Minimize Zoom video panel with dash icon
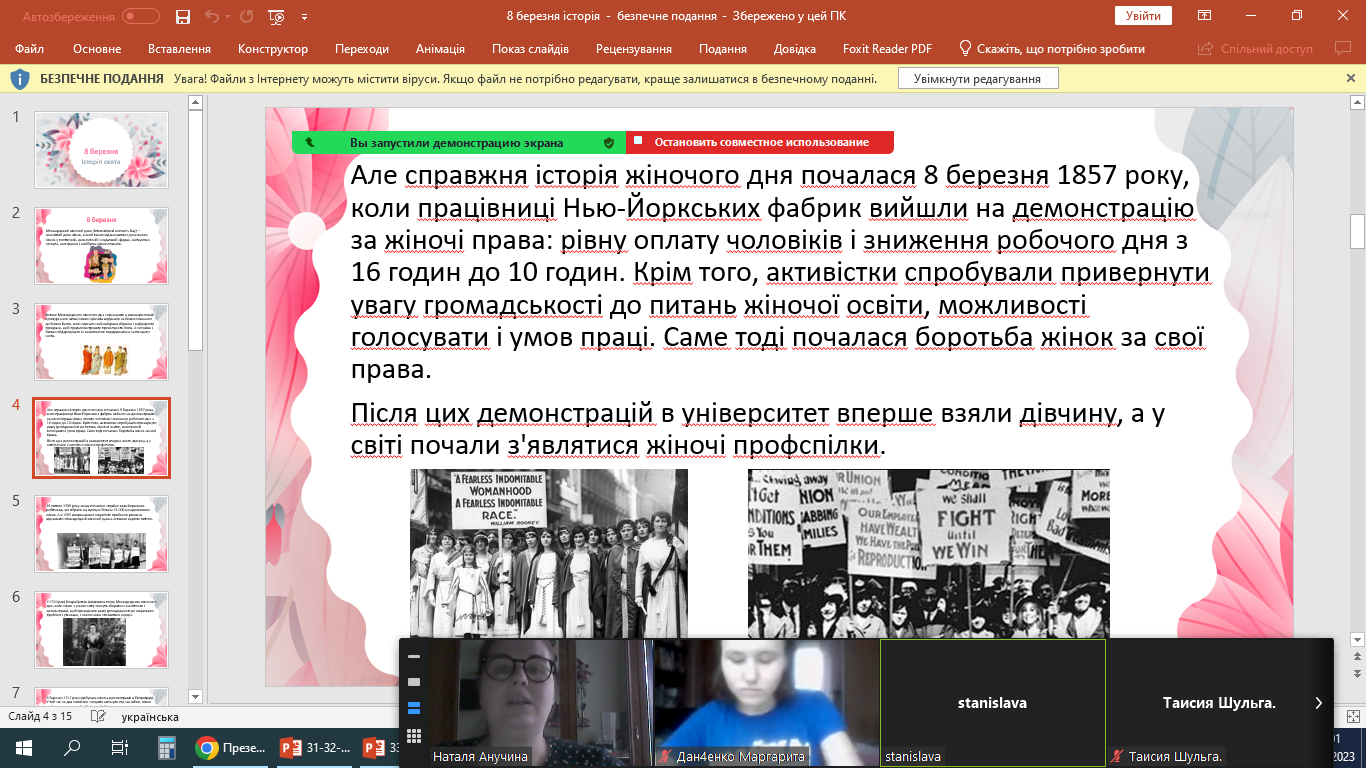1366x768 pixels. (414, 657)
